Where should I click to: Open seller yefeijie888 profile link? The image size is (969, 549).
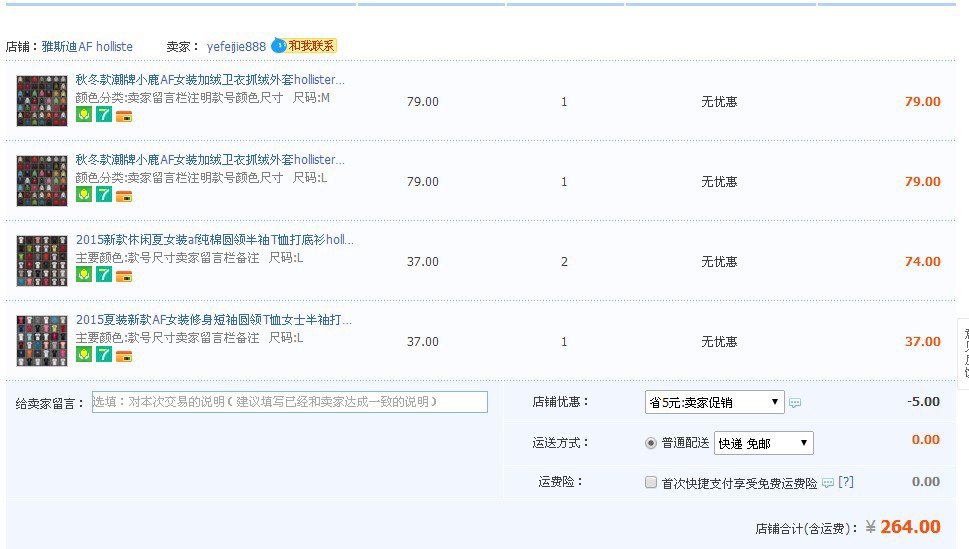tap(236, 47)
